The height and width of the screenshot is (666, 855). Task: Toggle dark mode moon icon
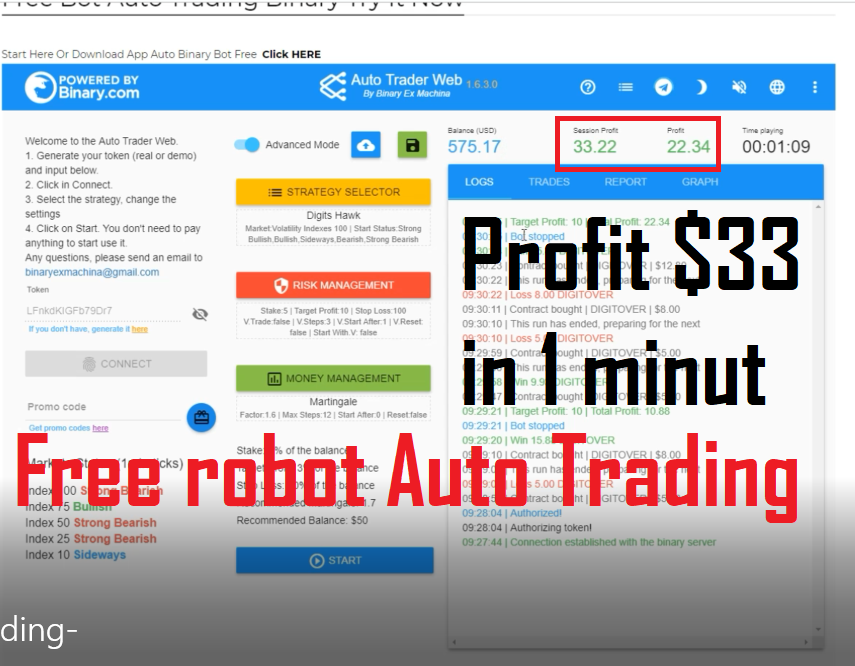(701, 87)
